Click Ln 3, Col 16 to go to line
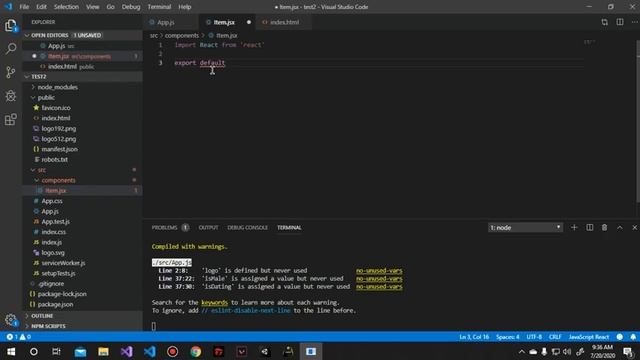The image size is (640, 360). pyautogui.click(x=474, y=337)
